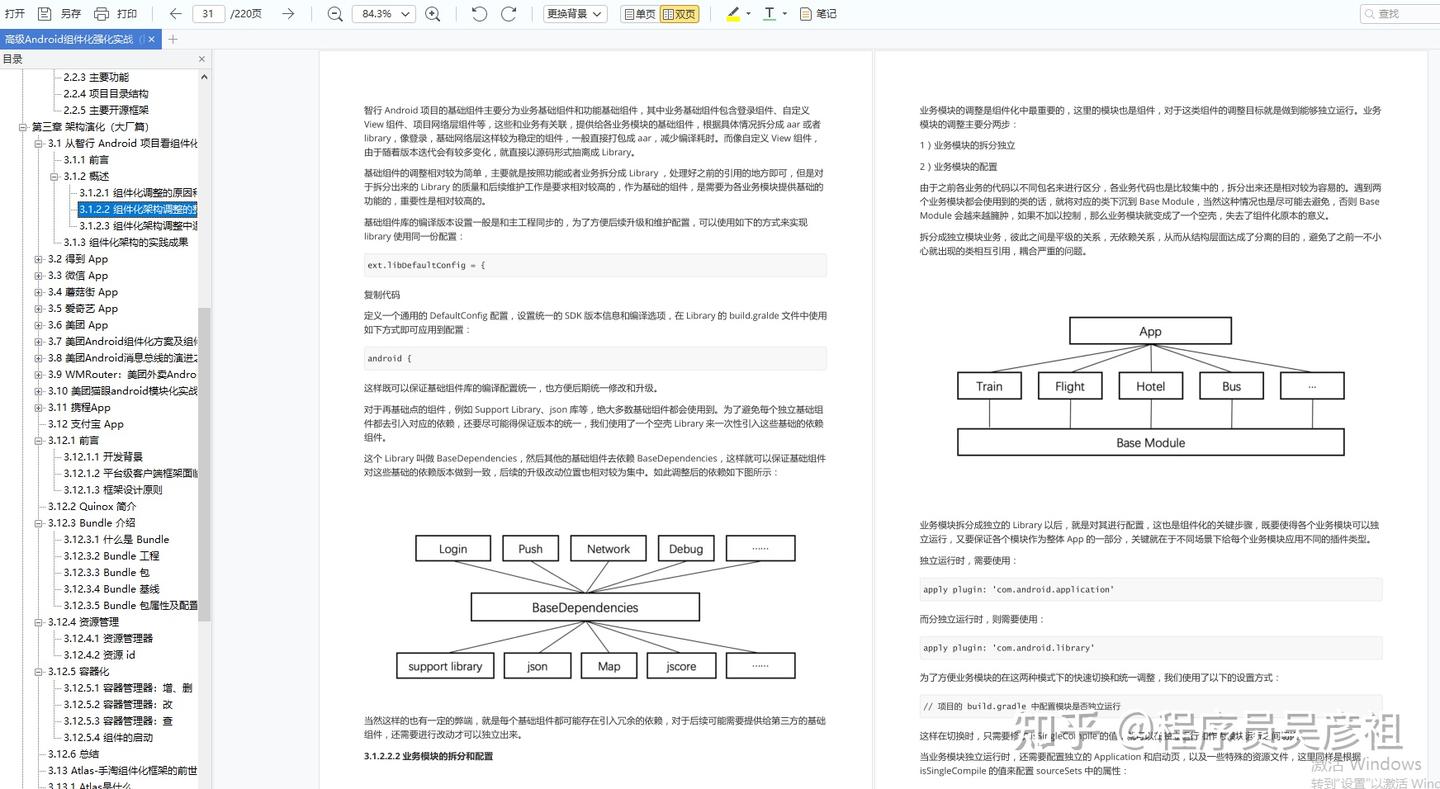Open the highlighter color dropdown arrow

pos(746,14)
